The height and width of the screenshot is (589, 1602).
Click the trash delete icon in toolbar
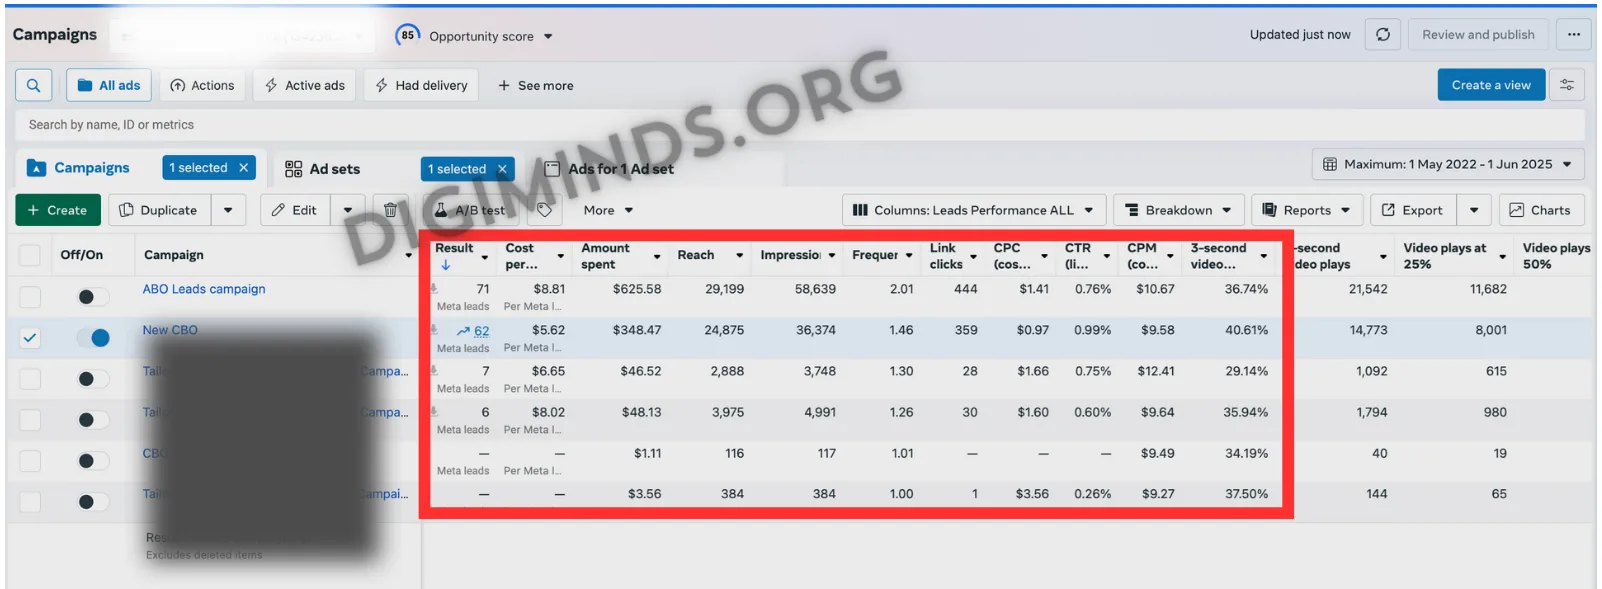click(x=390, y=210)
